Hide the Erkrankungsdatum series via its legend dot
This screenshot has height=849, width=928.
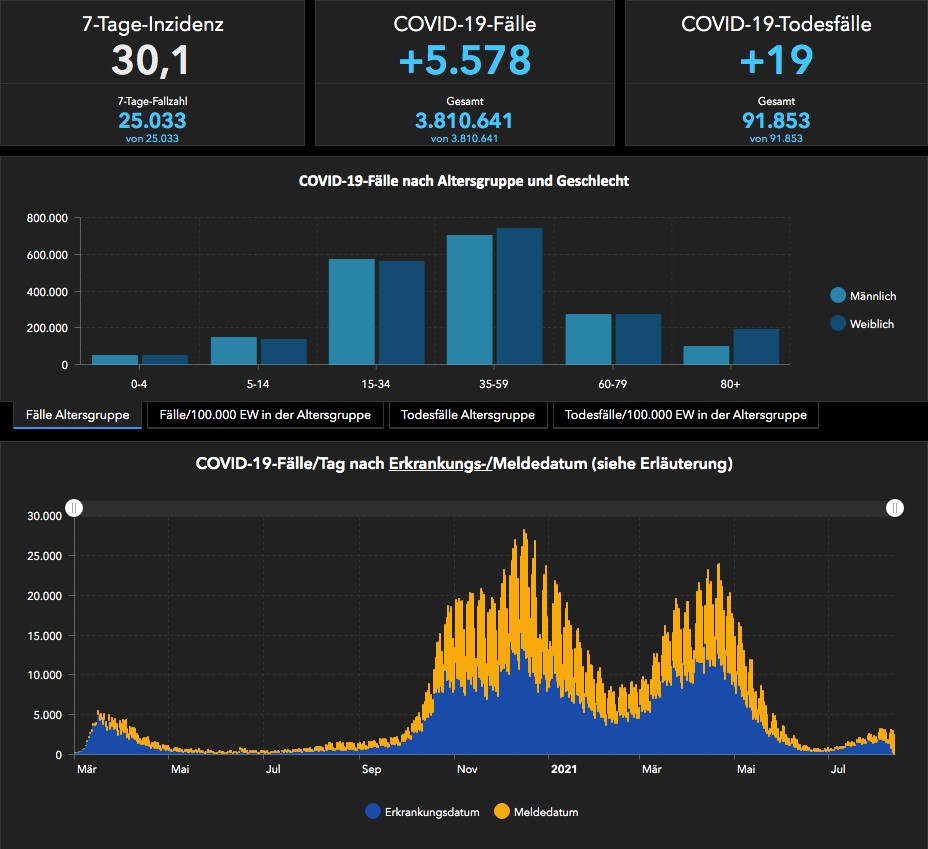coord(373,811)
